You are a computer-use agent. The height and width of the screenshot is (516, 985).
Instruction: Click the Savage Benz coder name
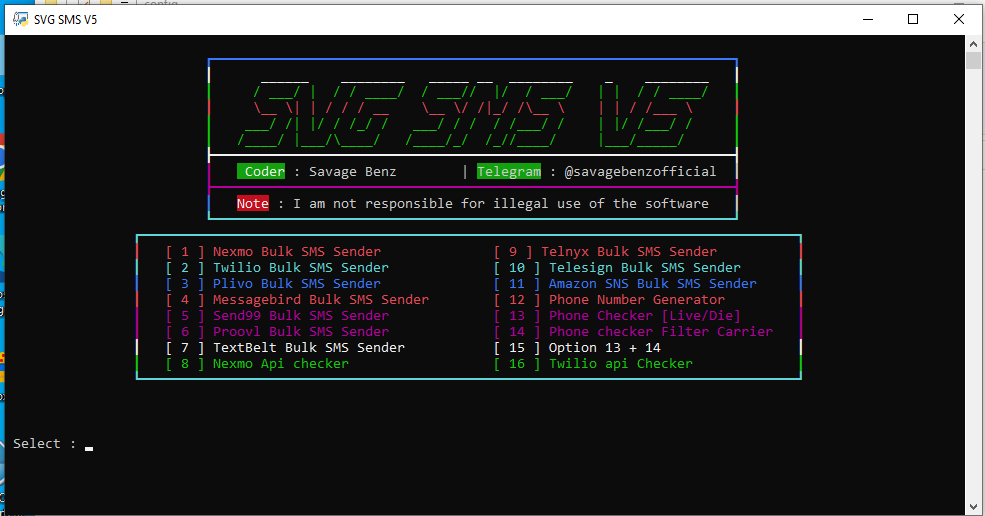click(352, 172)
